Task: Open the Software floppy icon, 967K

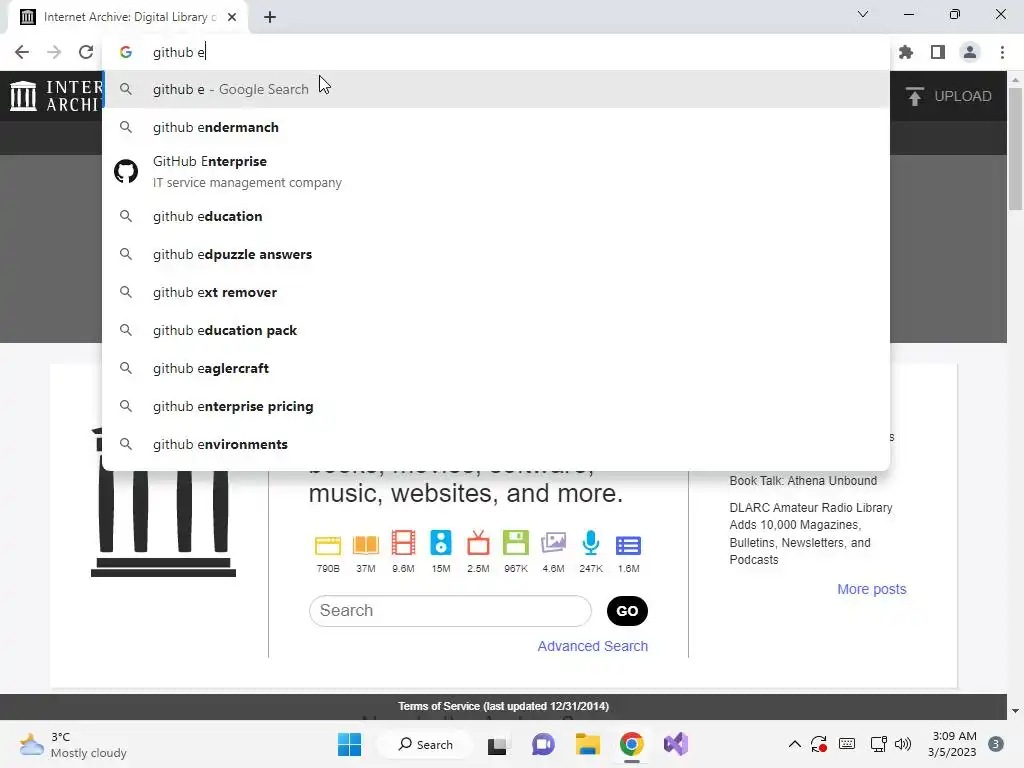Action: tap(515, 543)
